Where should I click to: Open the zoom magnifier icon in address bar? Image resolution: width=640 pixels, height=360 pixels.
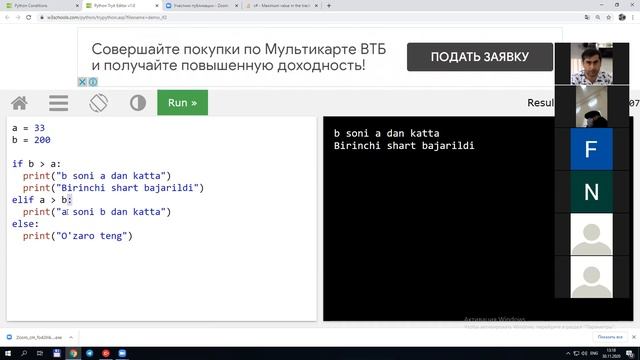click(598, 18)
